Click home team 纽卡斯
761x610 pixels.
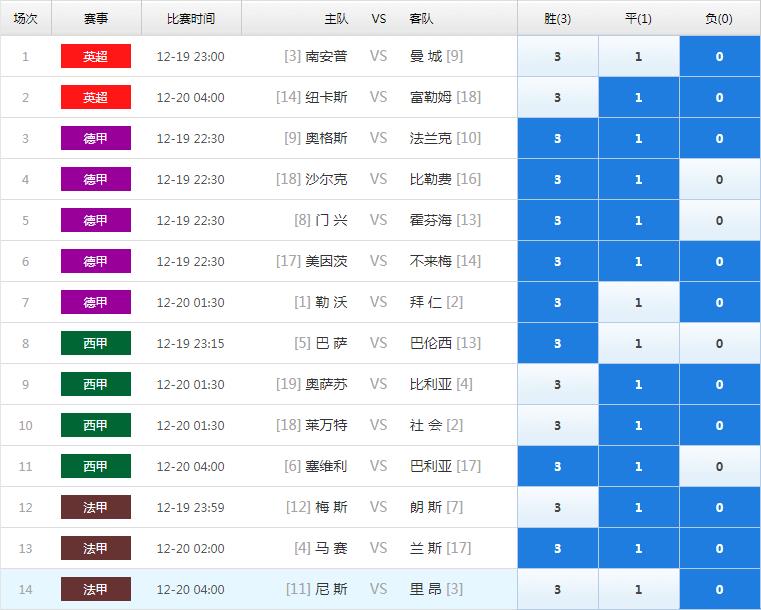coord(326,98)
